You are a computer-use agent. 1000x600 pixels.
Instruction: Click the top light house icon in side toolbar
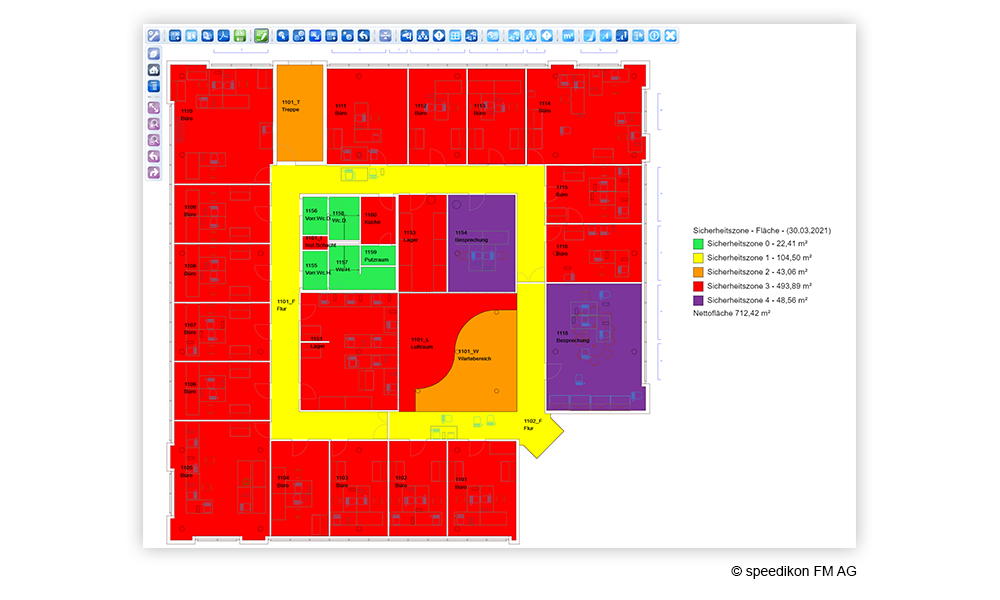[154, 54]
